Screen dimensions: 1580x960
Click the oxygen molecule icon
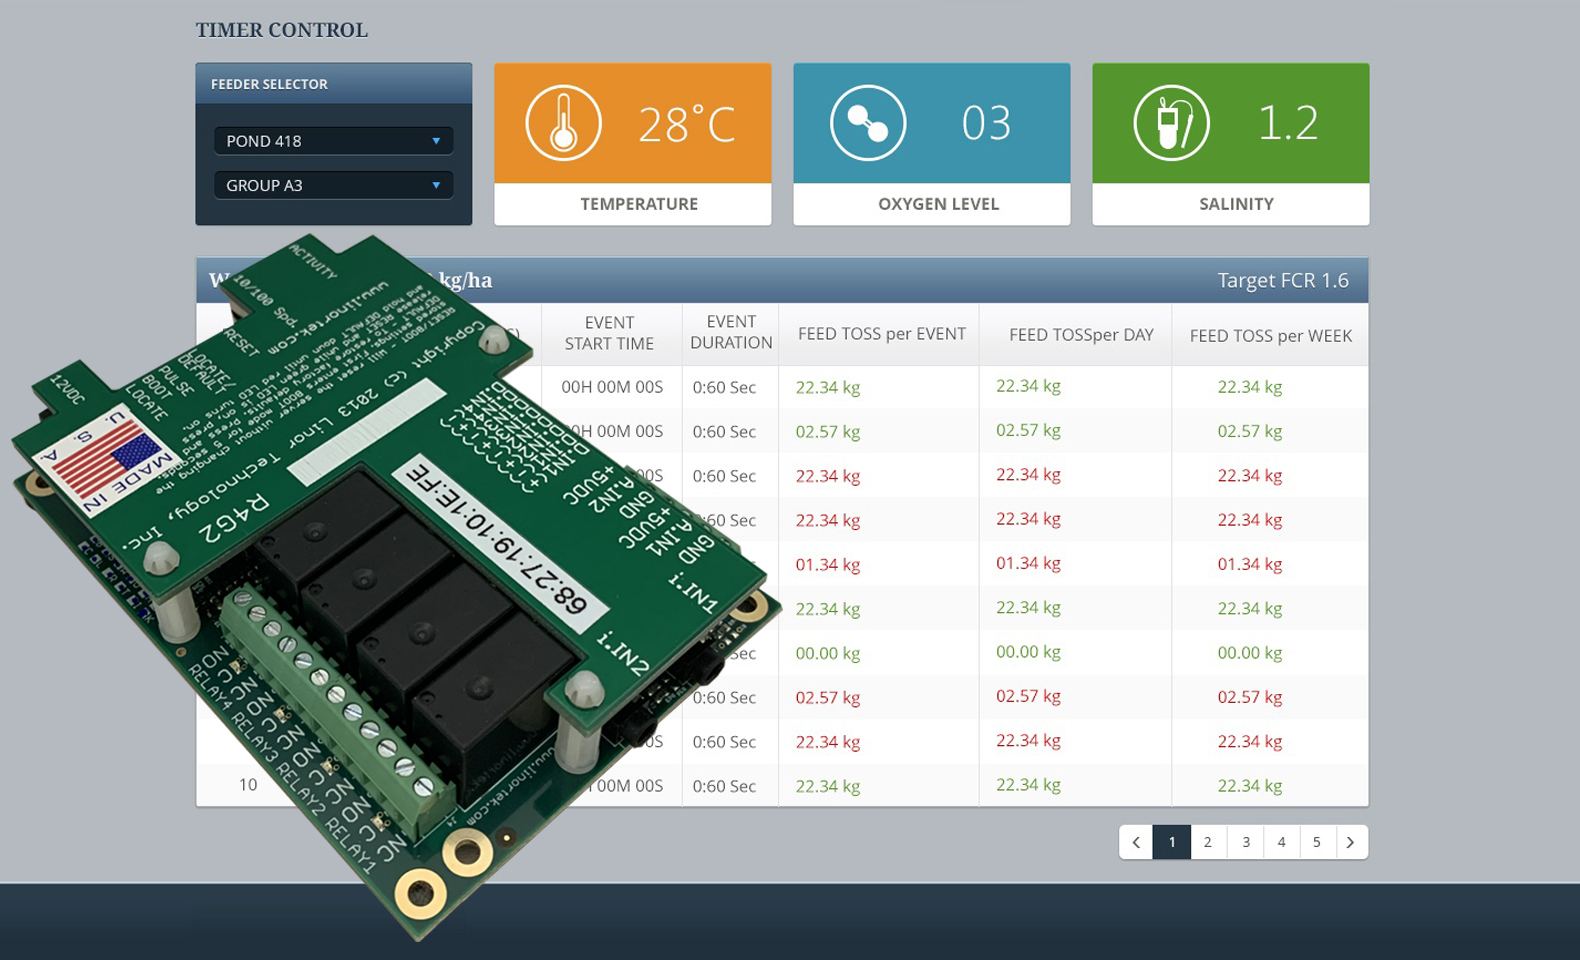pos(867,123)
